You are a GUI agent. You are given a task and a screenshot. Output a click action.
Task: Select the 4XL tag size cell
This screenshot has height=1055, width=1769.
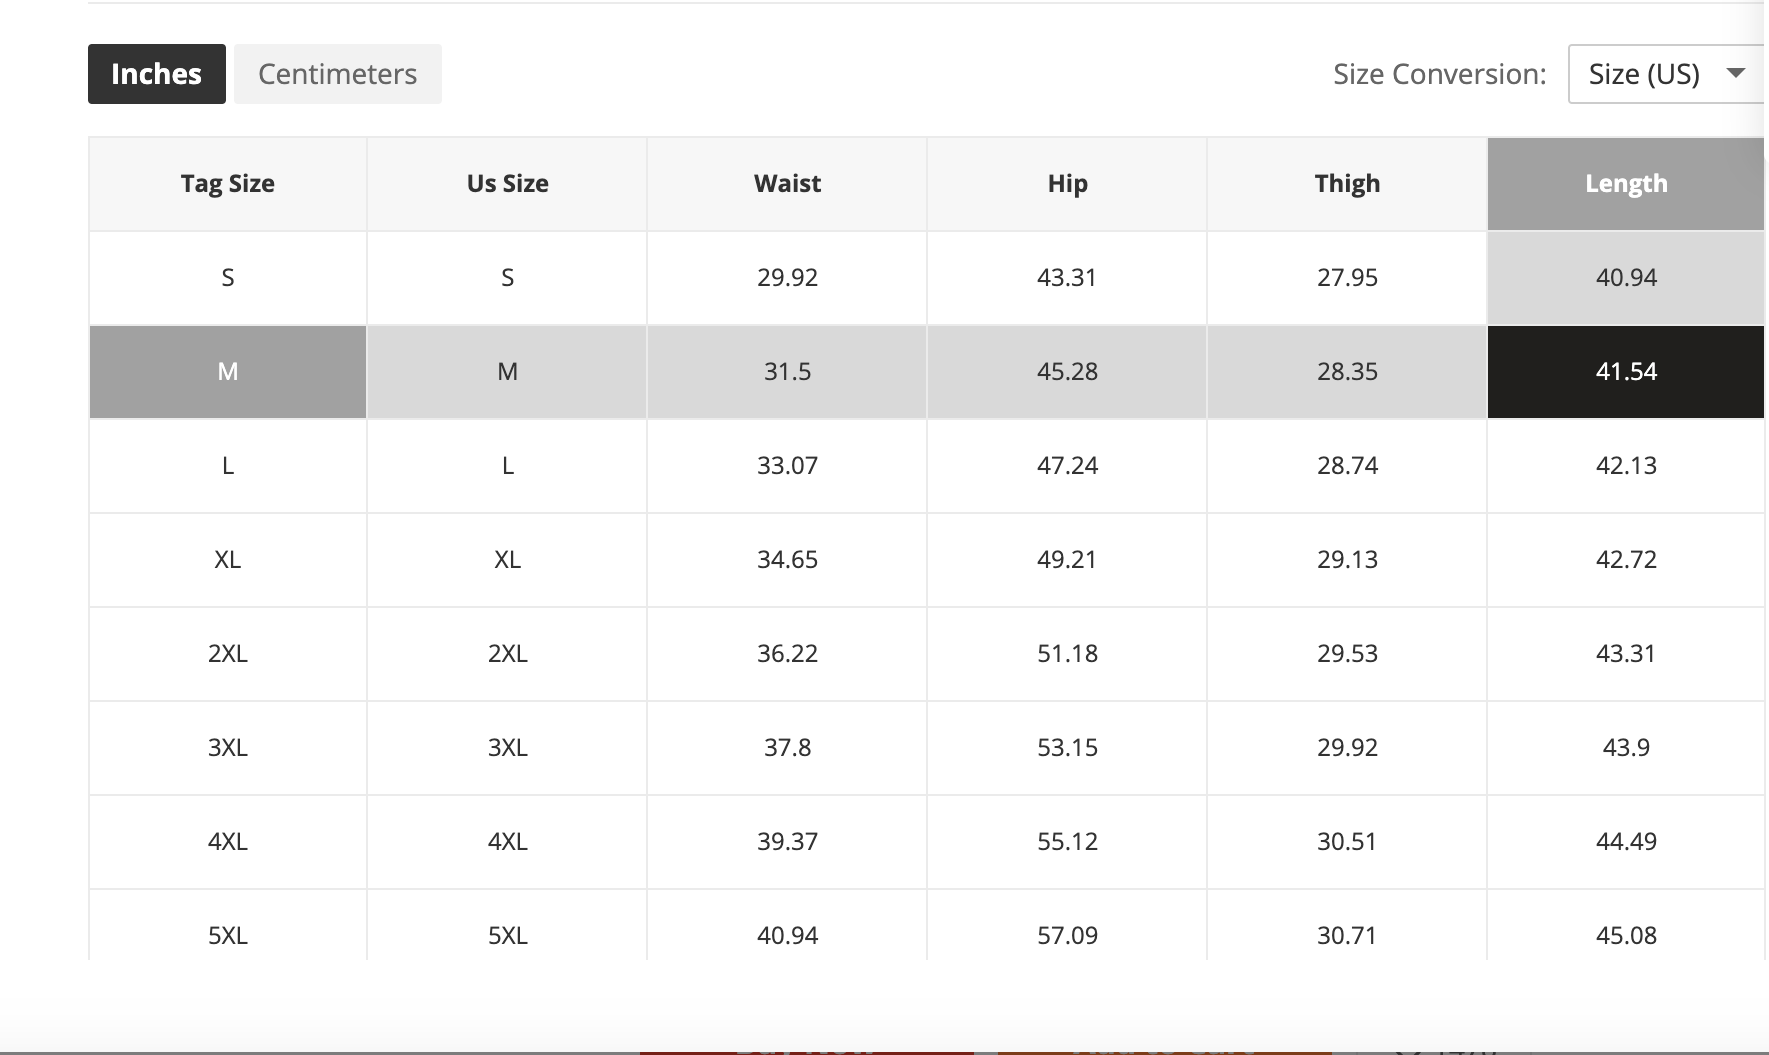pyautogui.click(x=228, y=842)
